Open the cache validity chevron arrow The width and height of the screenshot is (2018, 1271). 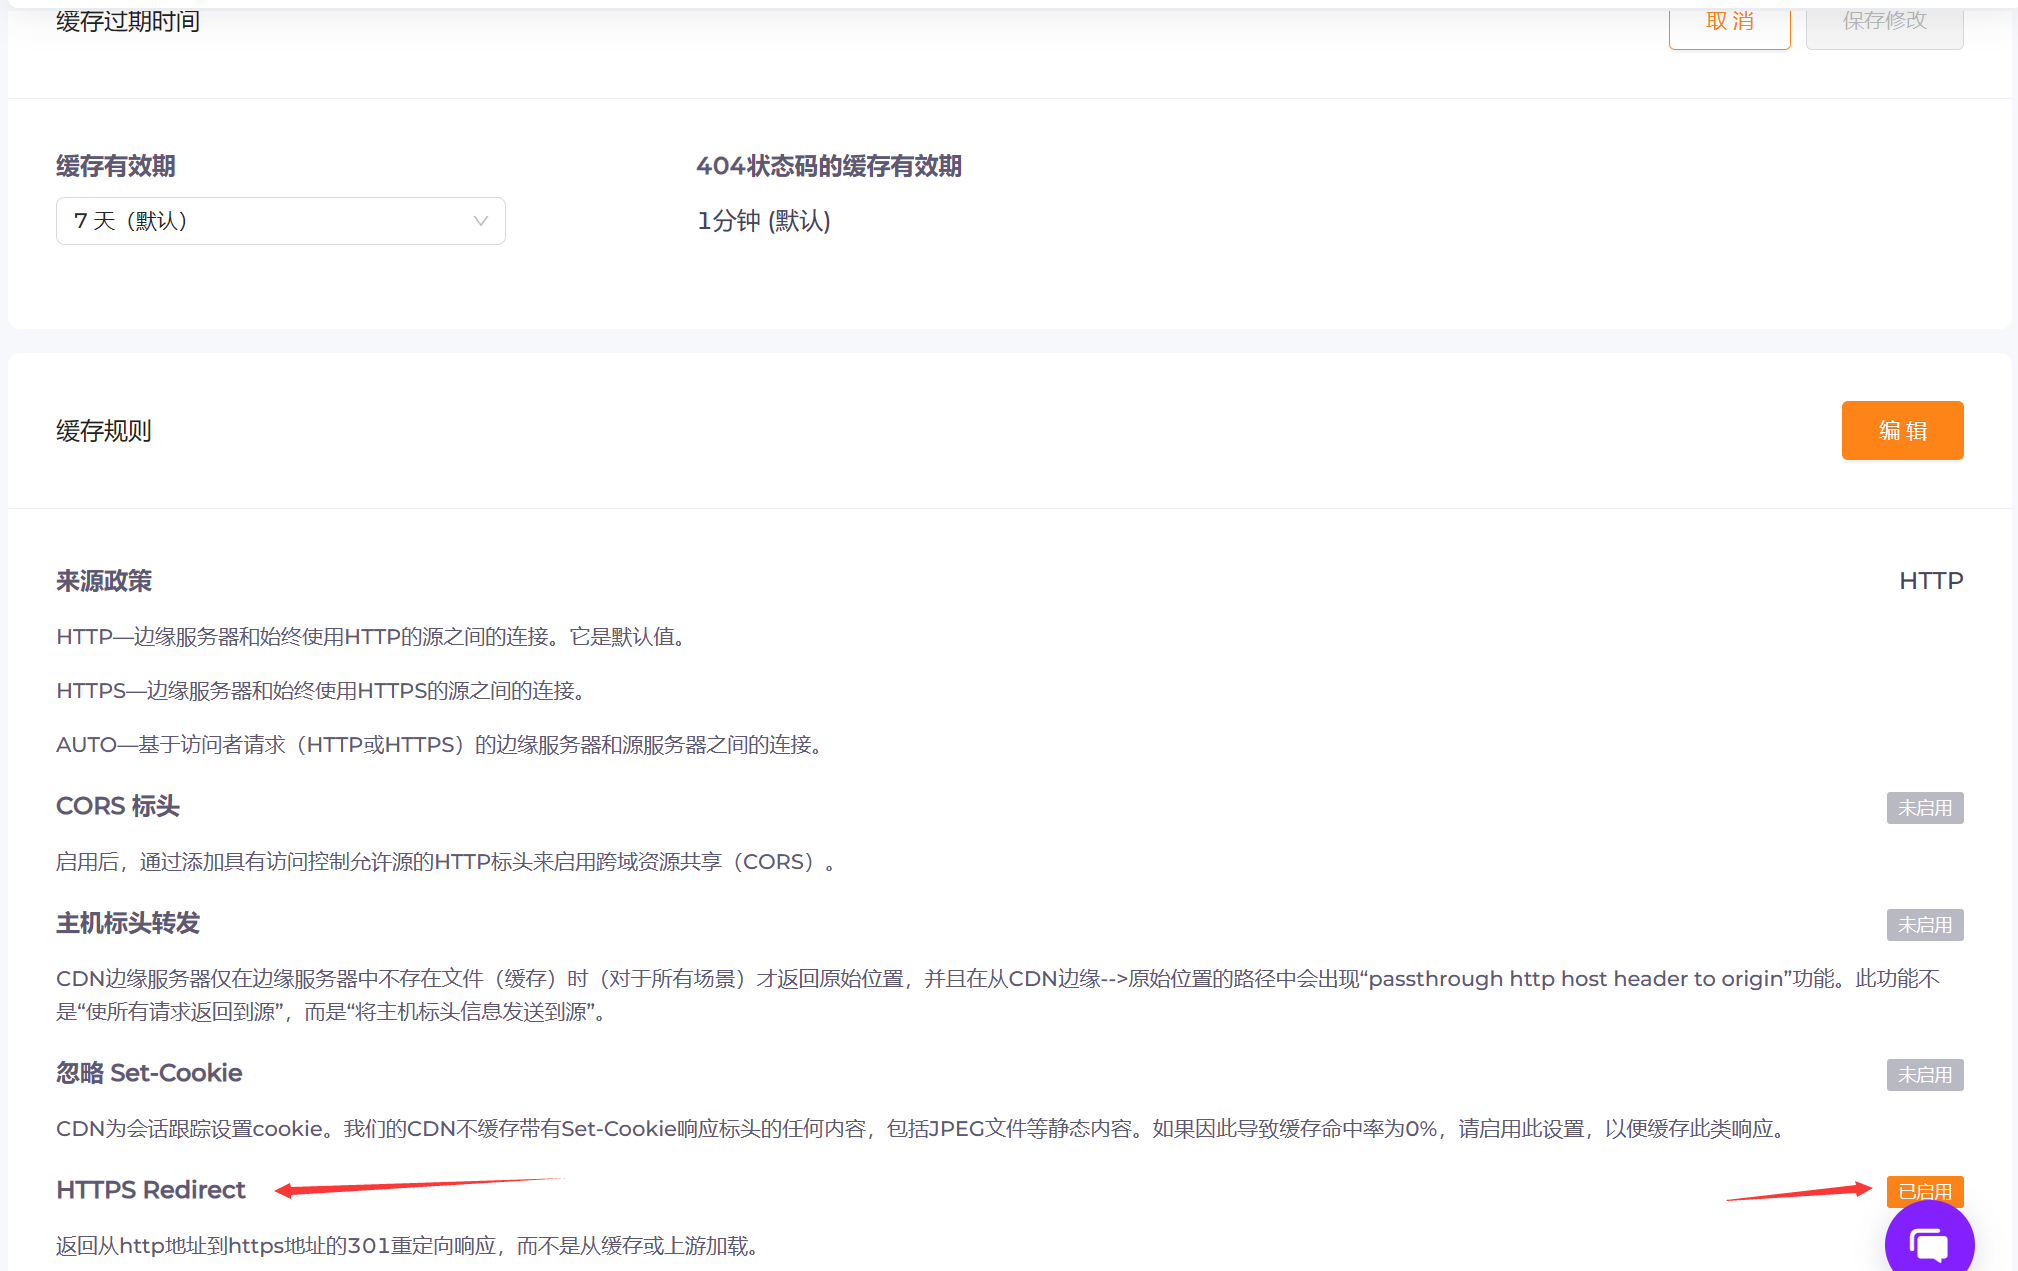click(480, 221)
